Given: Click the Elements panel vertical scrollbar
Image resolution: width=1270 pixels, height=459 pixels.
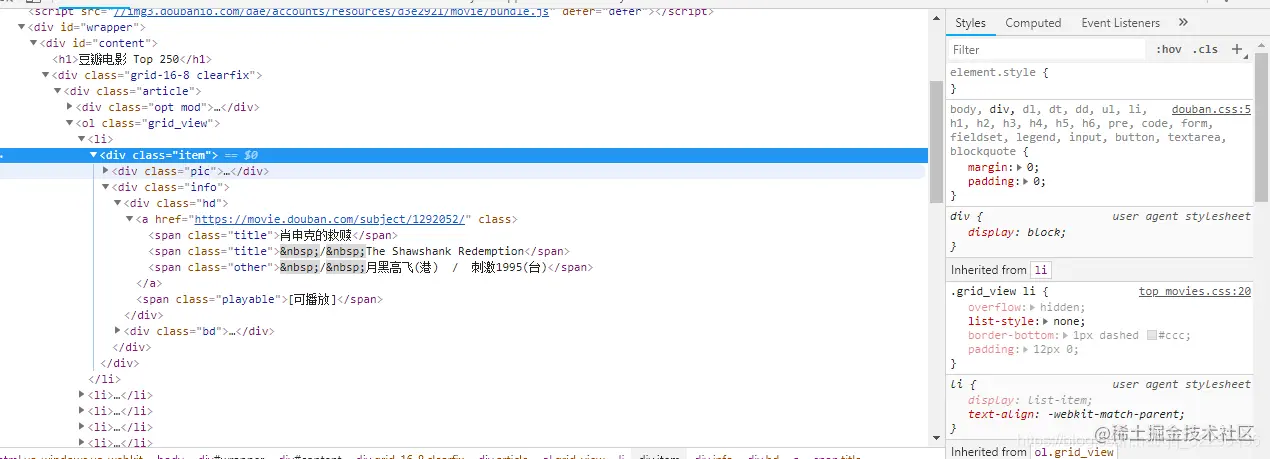Looking at the screenshot, I should point(936,140).
